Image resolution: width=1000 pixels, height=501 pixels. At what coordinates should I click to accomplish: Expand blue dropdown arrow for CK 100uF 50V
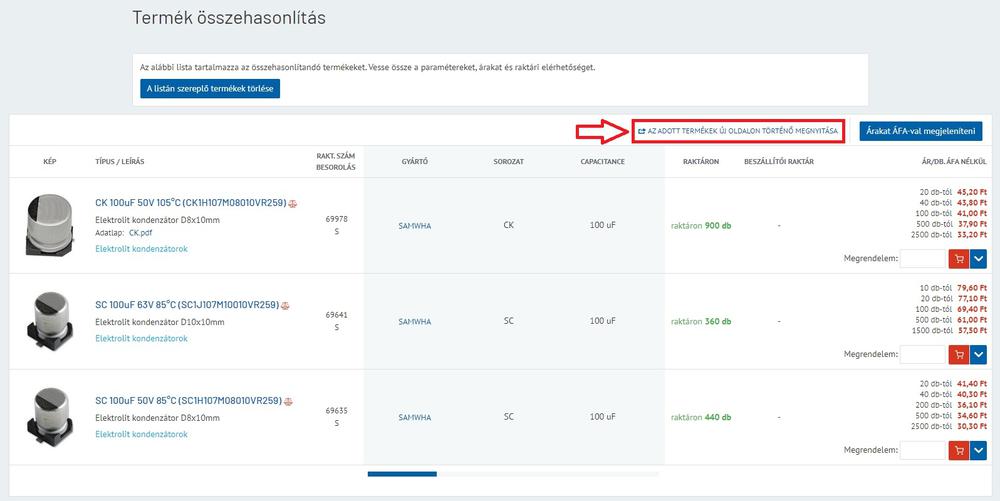[978, 259]
